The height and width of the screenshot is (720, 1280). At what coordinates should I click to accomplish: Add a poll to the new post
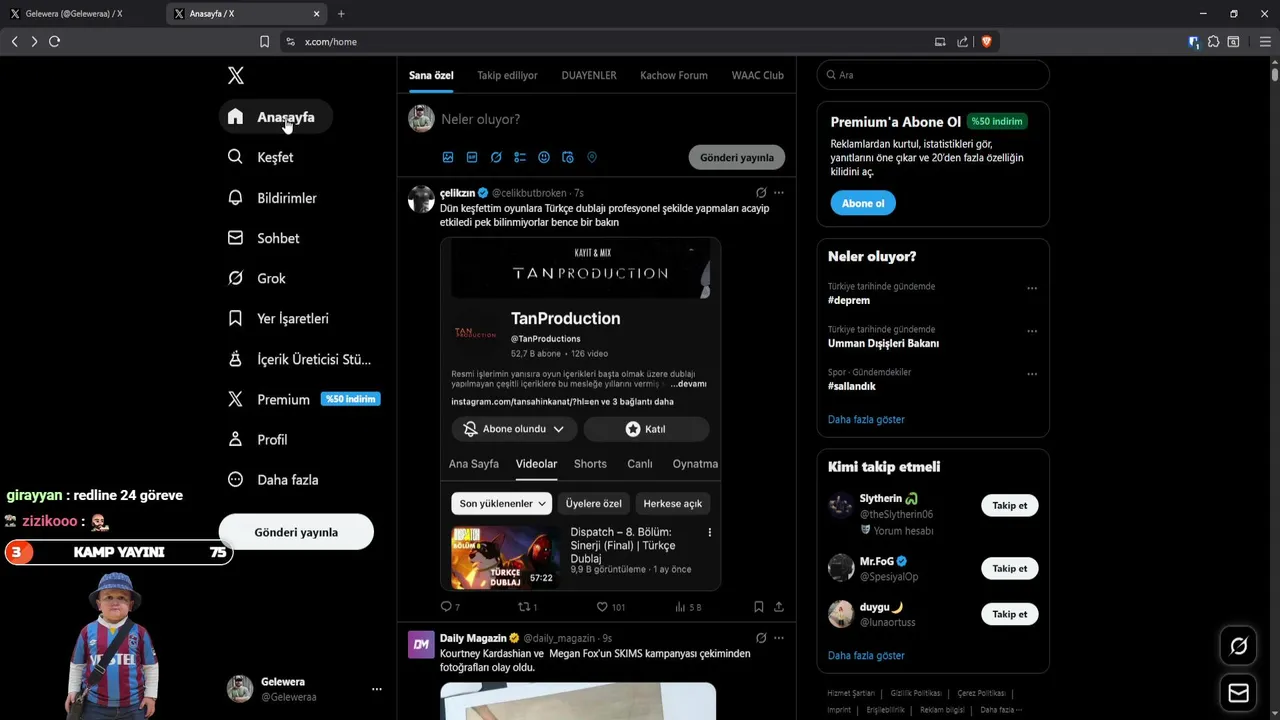coord(520,157)
